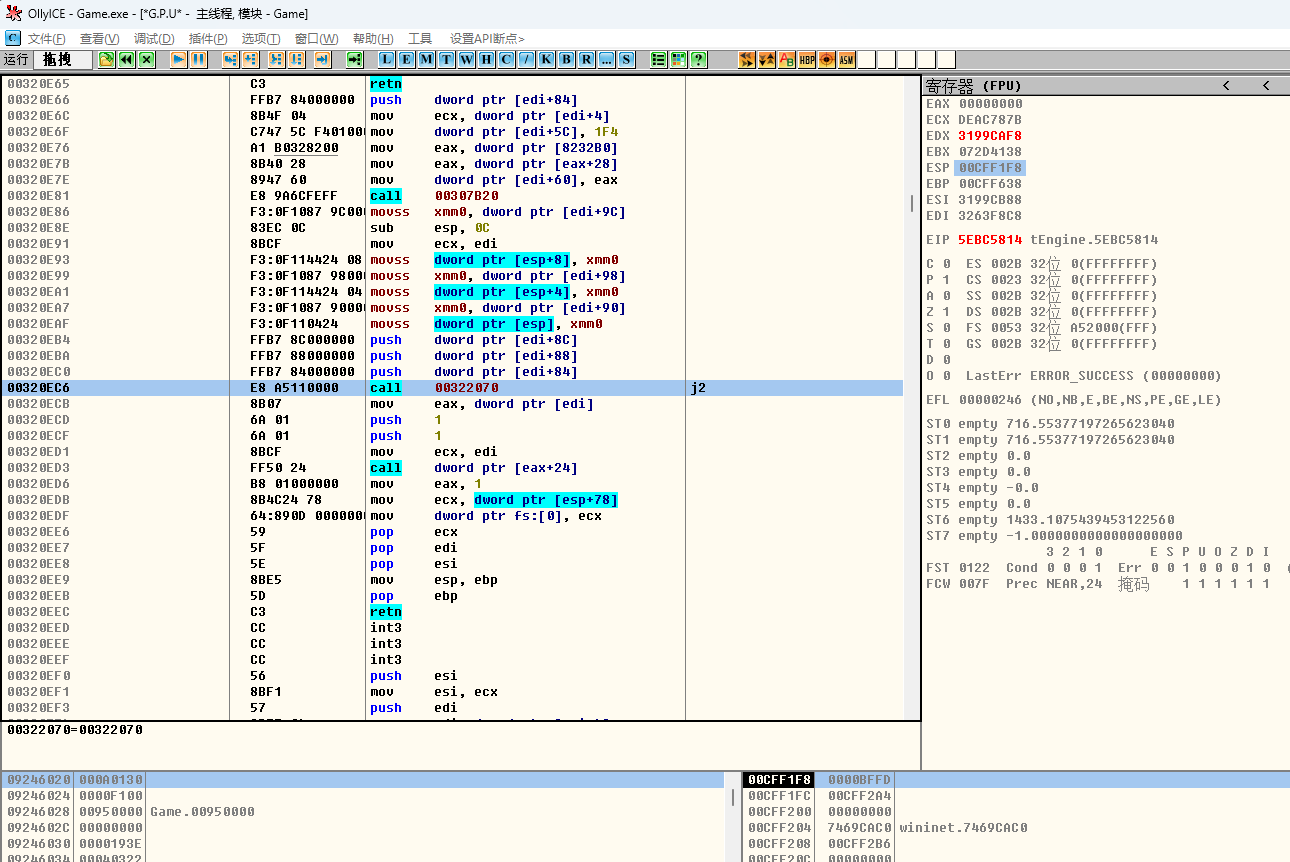This screenshot has height=862, width=1290.
Task: Open the 插件(P) menu
Action: (x=208, y=38)
